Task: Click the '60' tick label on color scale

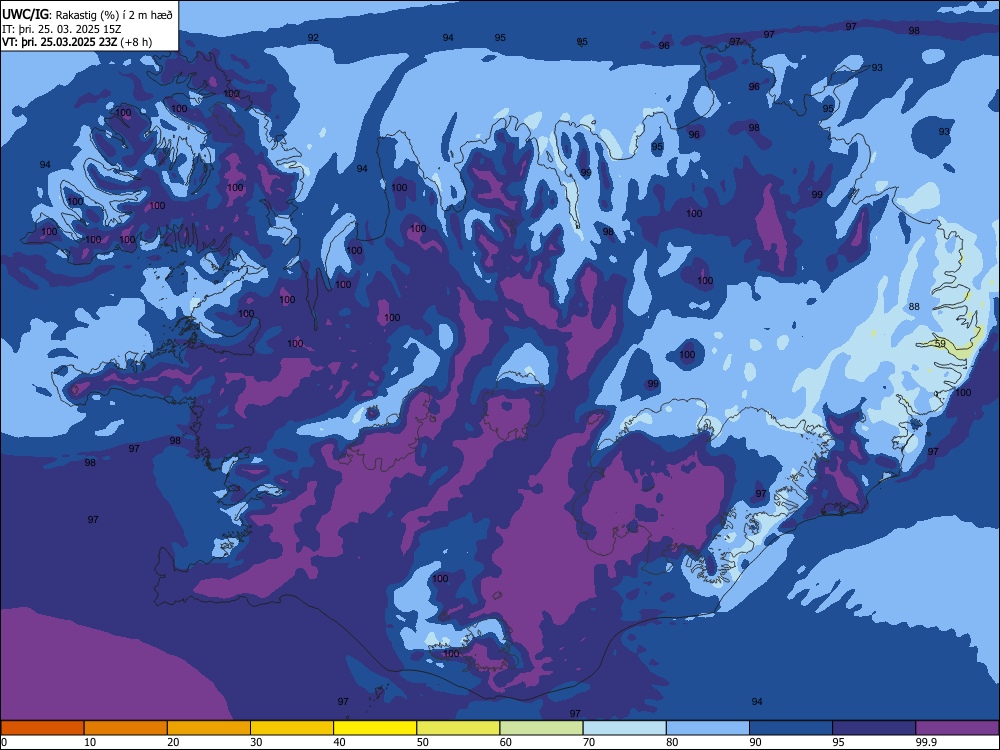Action: click(x=506, y=742)
